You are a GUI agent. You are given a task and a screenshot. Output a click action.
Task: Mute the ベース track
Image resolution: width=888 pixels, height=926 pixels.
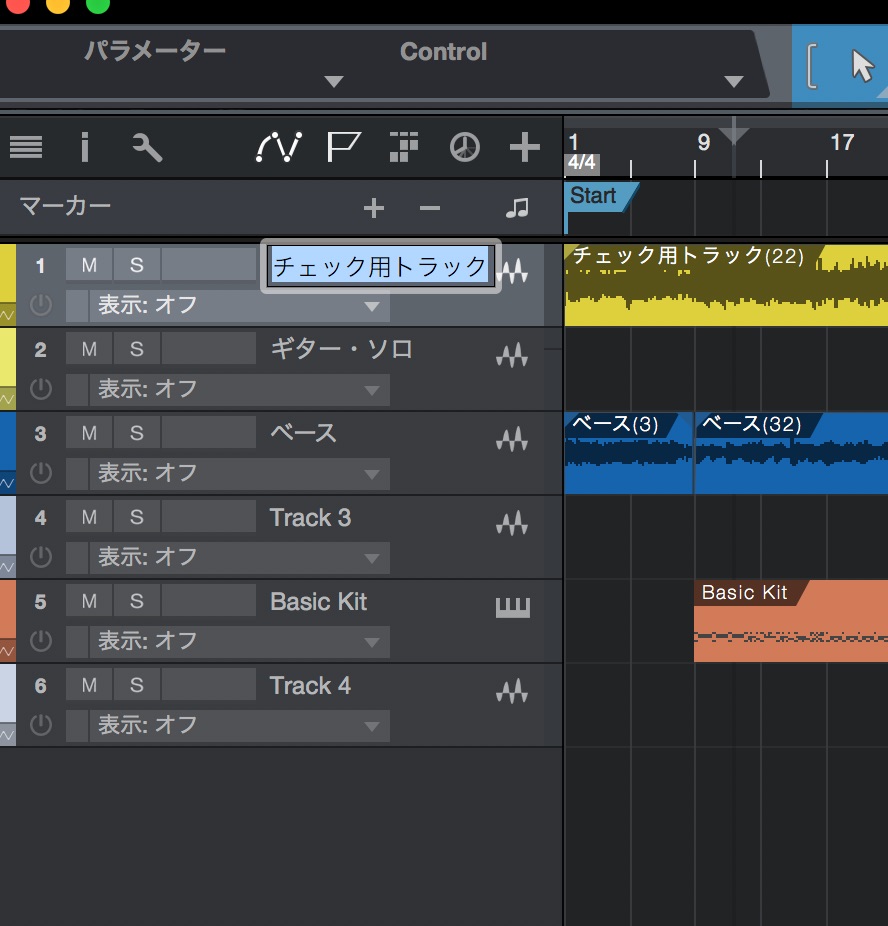coord(89,433)
